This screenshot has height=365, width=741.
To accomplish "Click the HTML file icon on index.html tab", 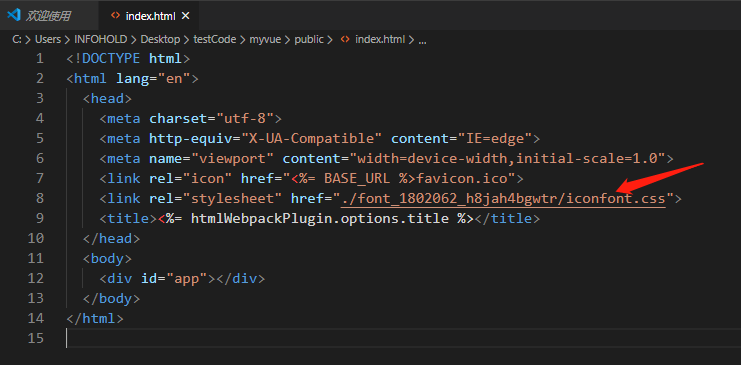I will 115,16.
